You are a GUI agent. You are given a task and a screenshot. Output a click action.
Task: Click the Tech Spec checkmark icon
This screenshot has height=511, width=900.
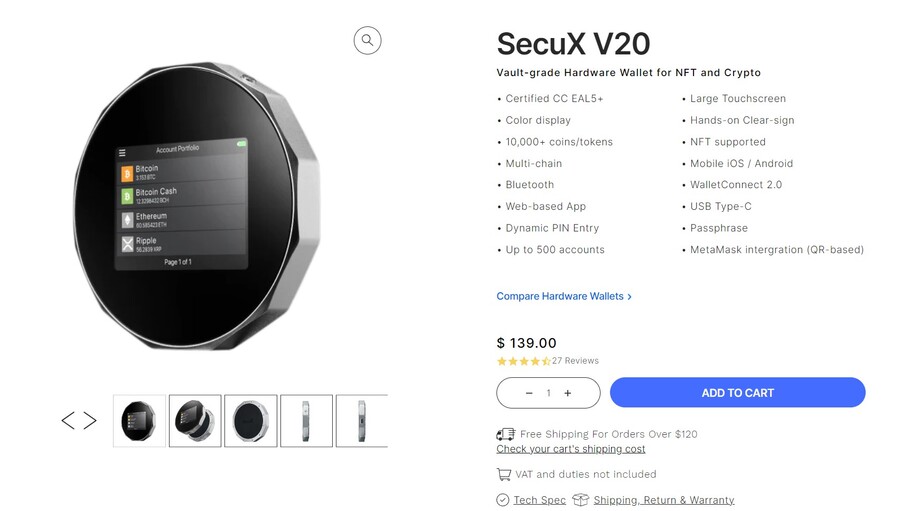pos(503,500)
